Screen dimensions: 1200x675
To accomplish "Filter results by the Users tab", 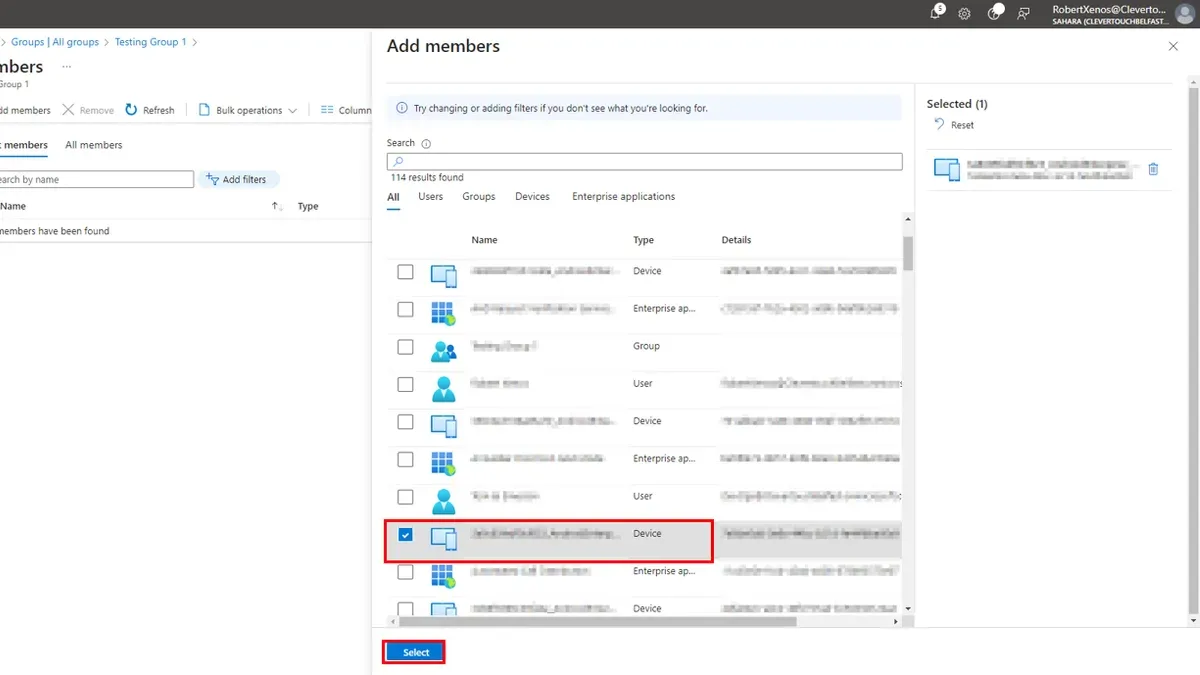I will (x=431, y=197).
